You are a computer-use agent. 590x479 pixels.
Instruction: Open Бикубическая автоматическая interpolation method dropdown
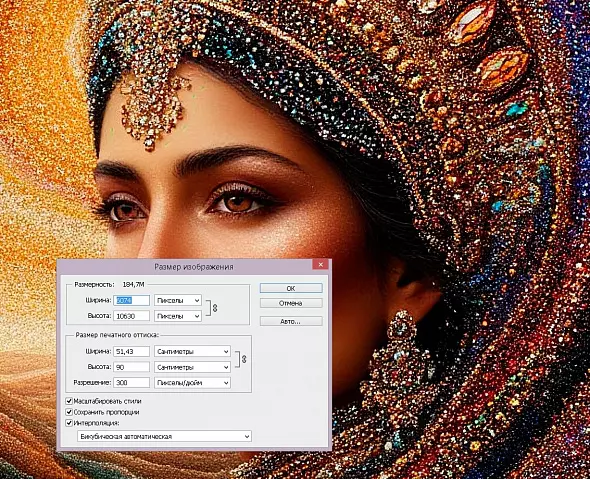click(164, 436)
